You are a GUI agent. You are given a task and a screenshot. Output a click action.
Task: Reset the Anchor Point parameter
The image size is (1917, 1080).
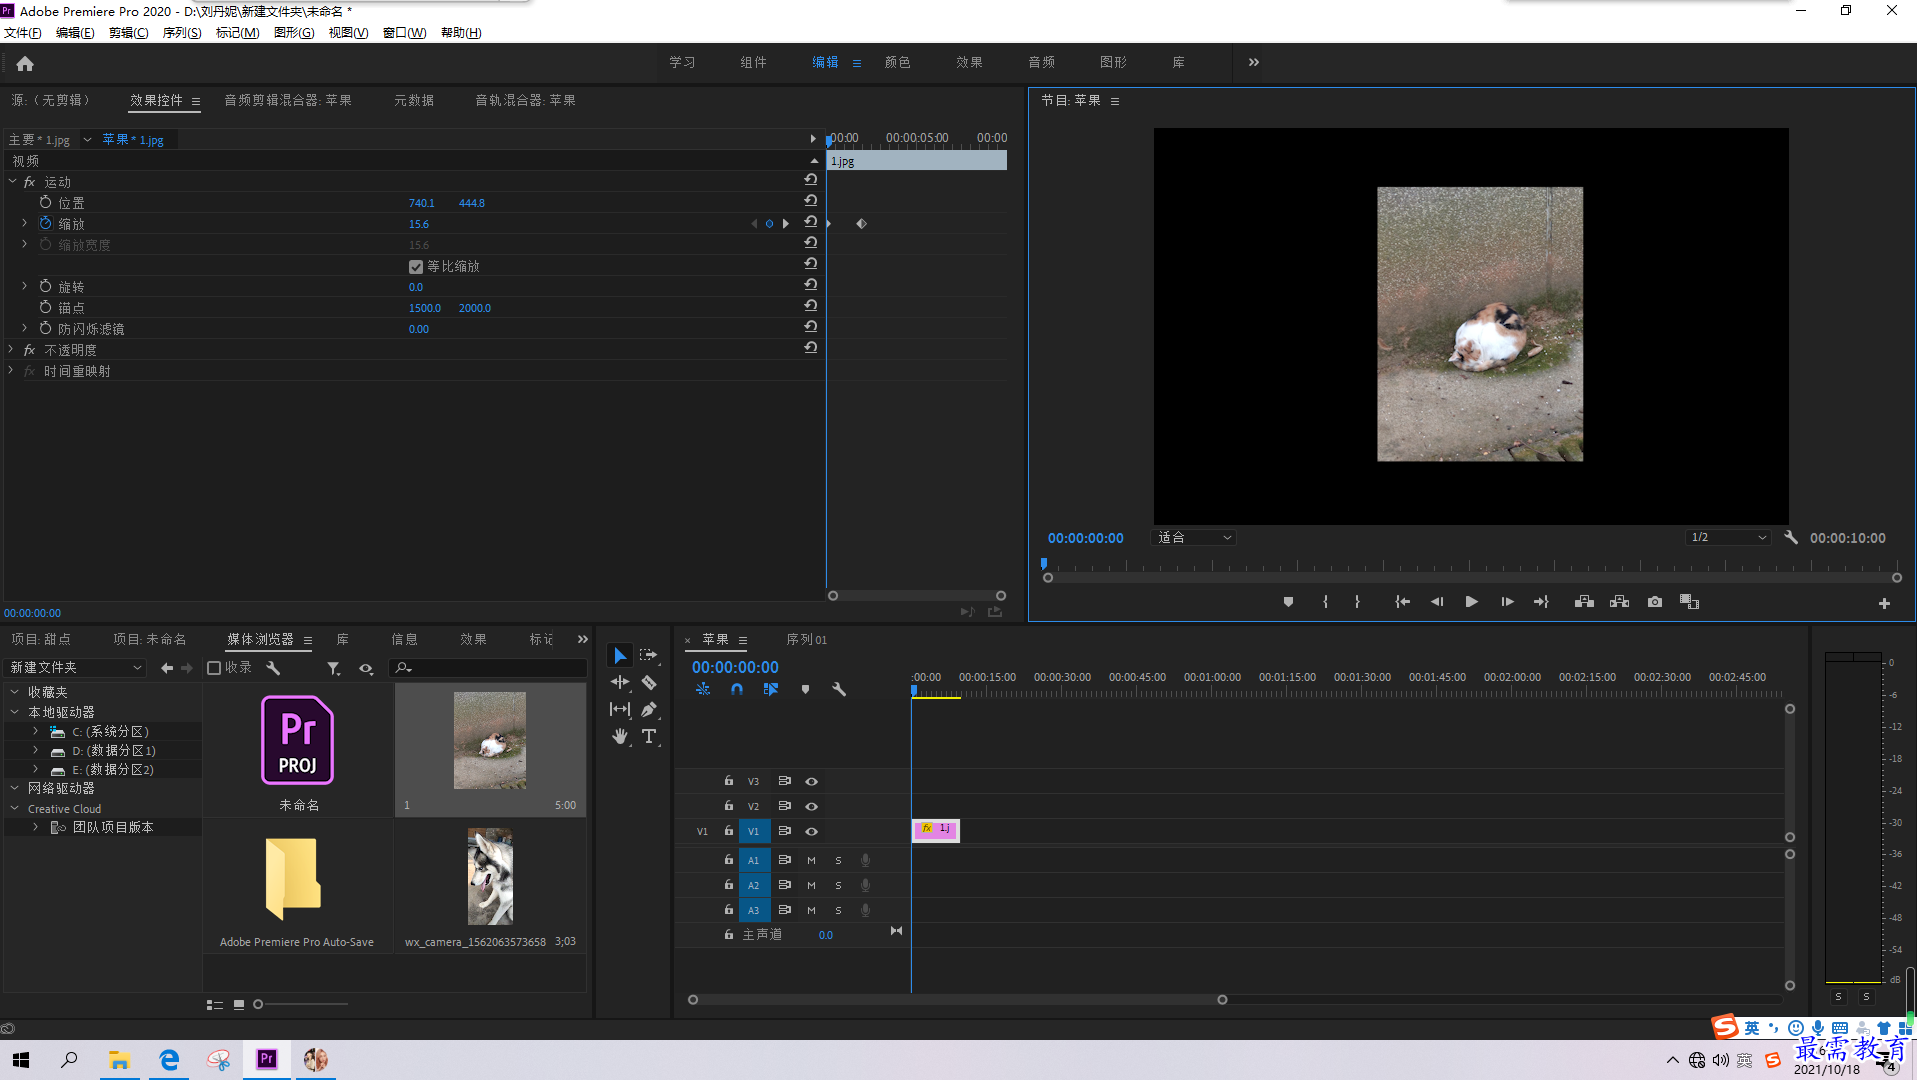pyautogui.click(x=811, y=305)
